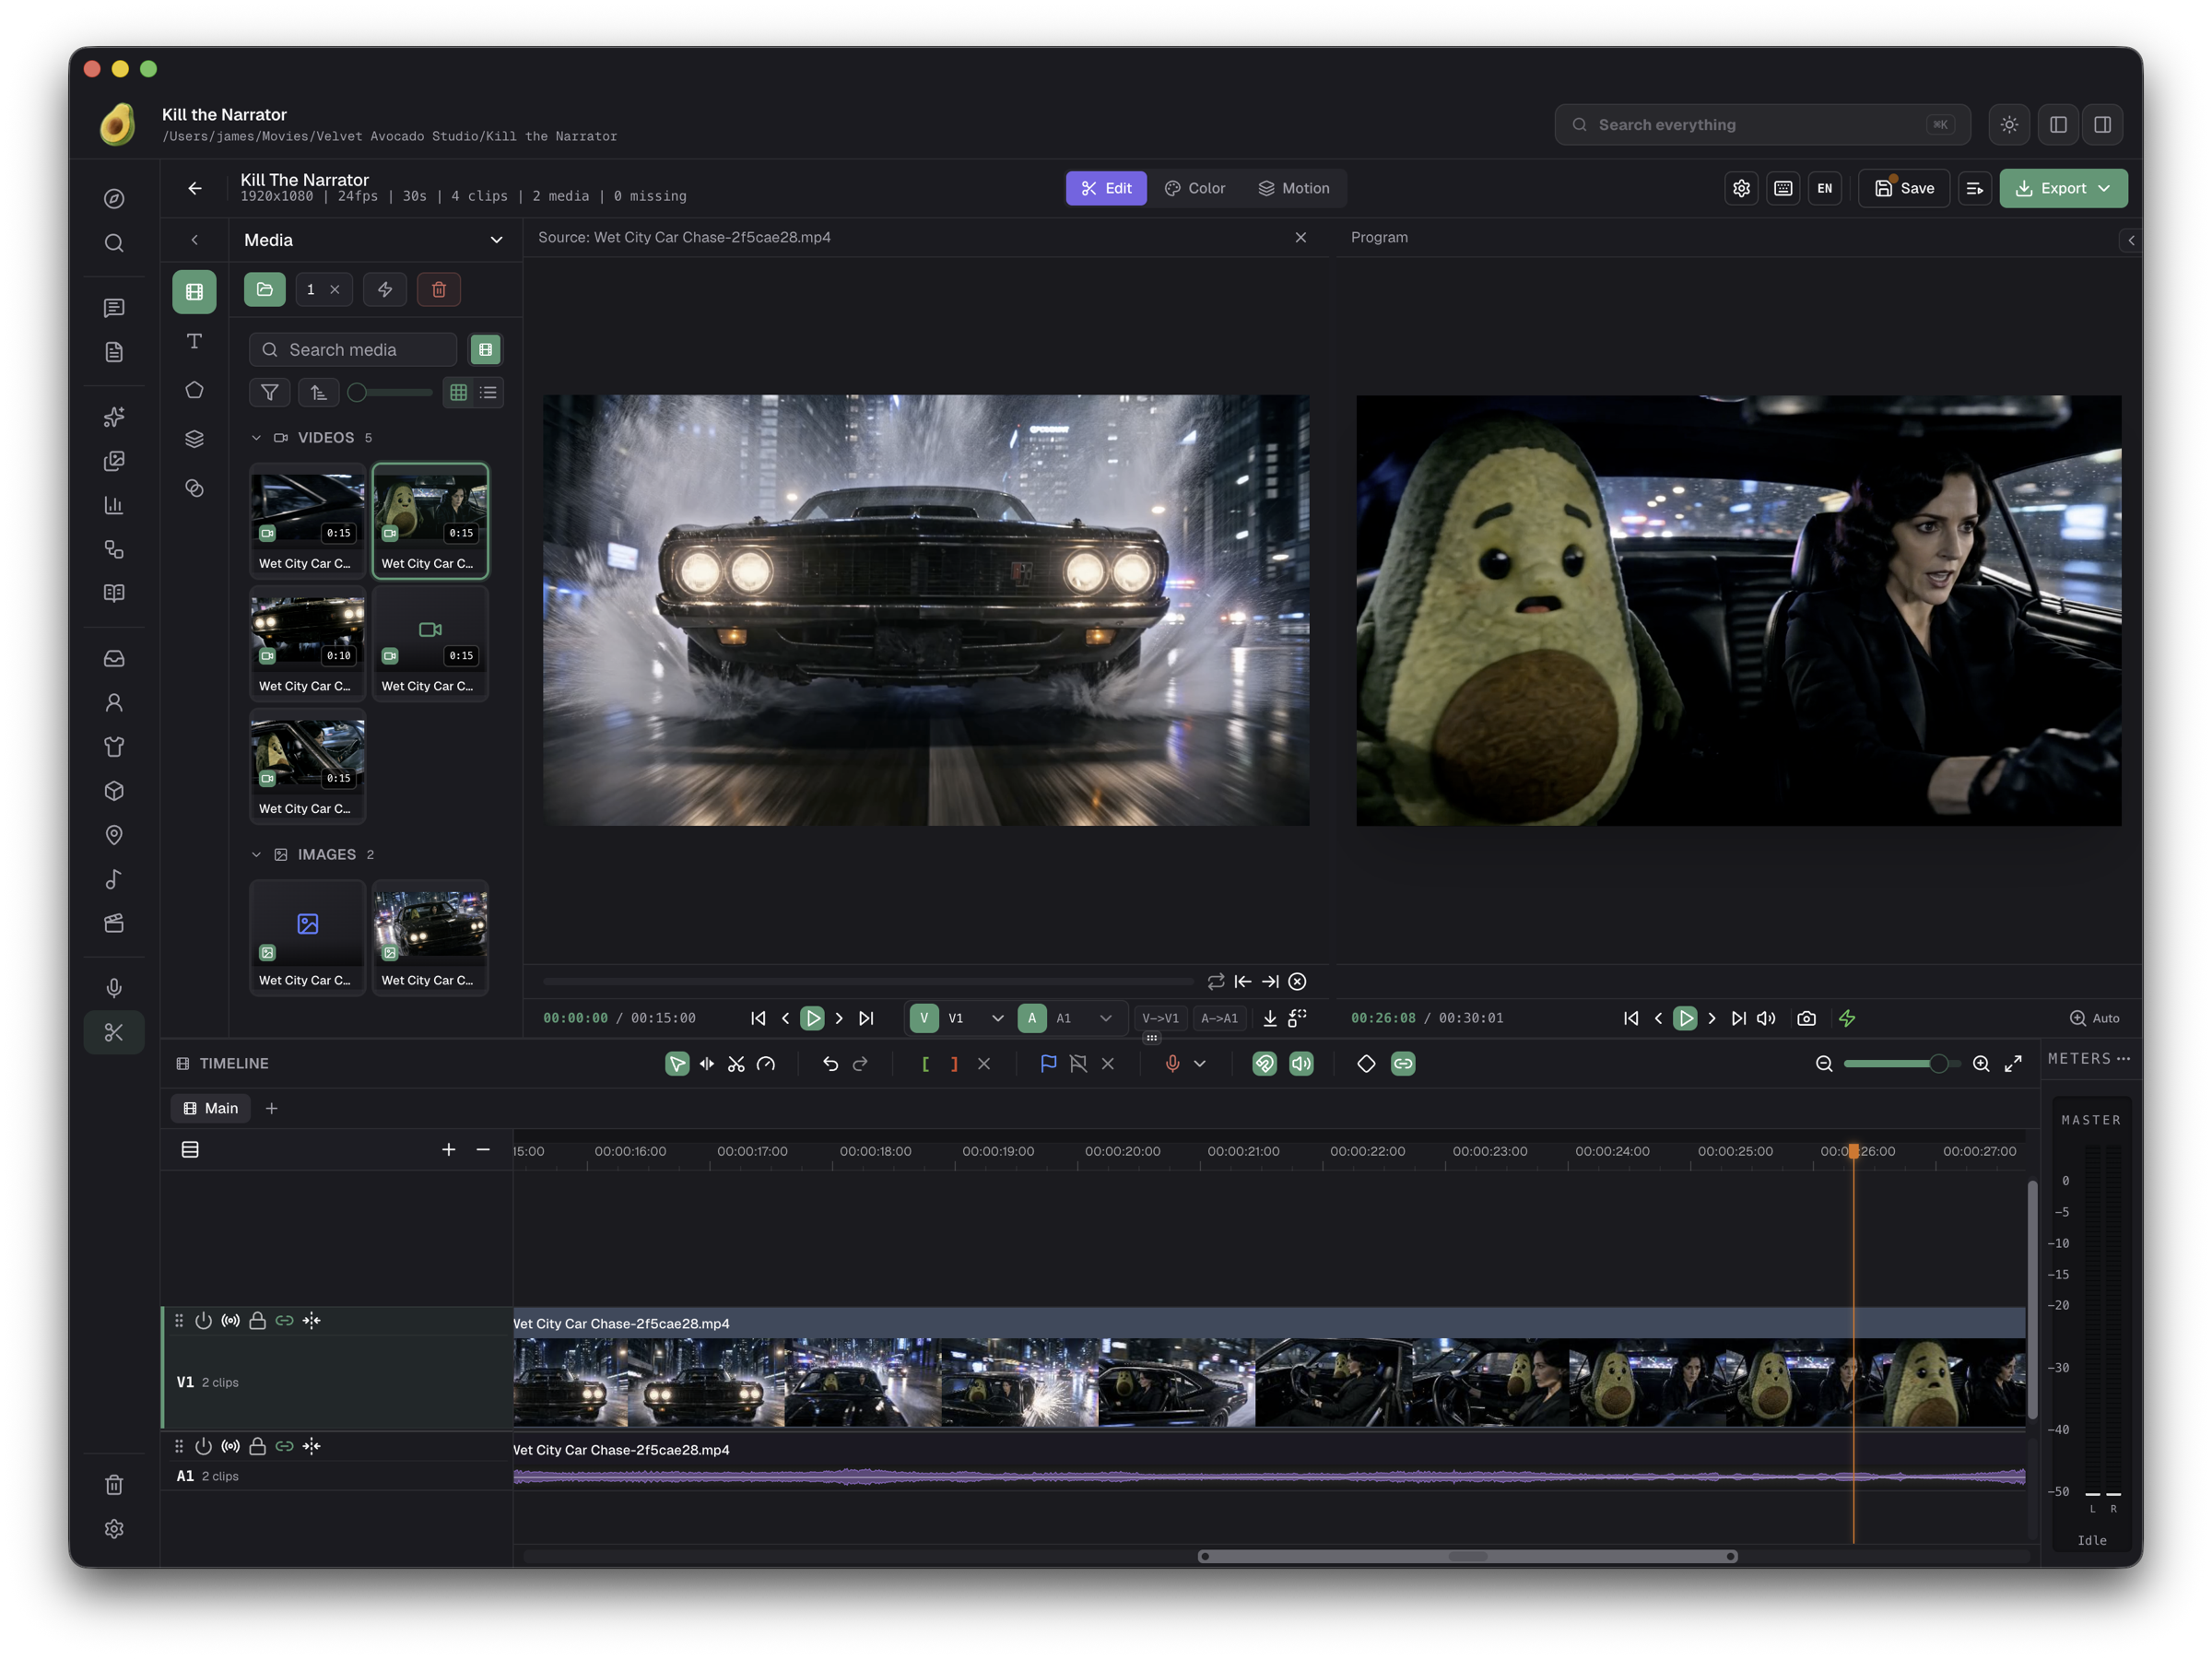Disable the V1 track with power icon
Screen dimensions: 2212x1659
coord(203,1321)
